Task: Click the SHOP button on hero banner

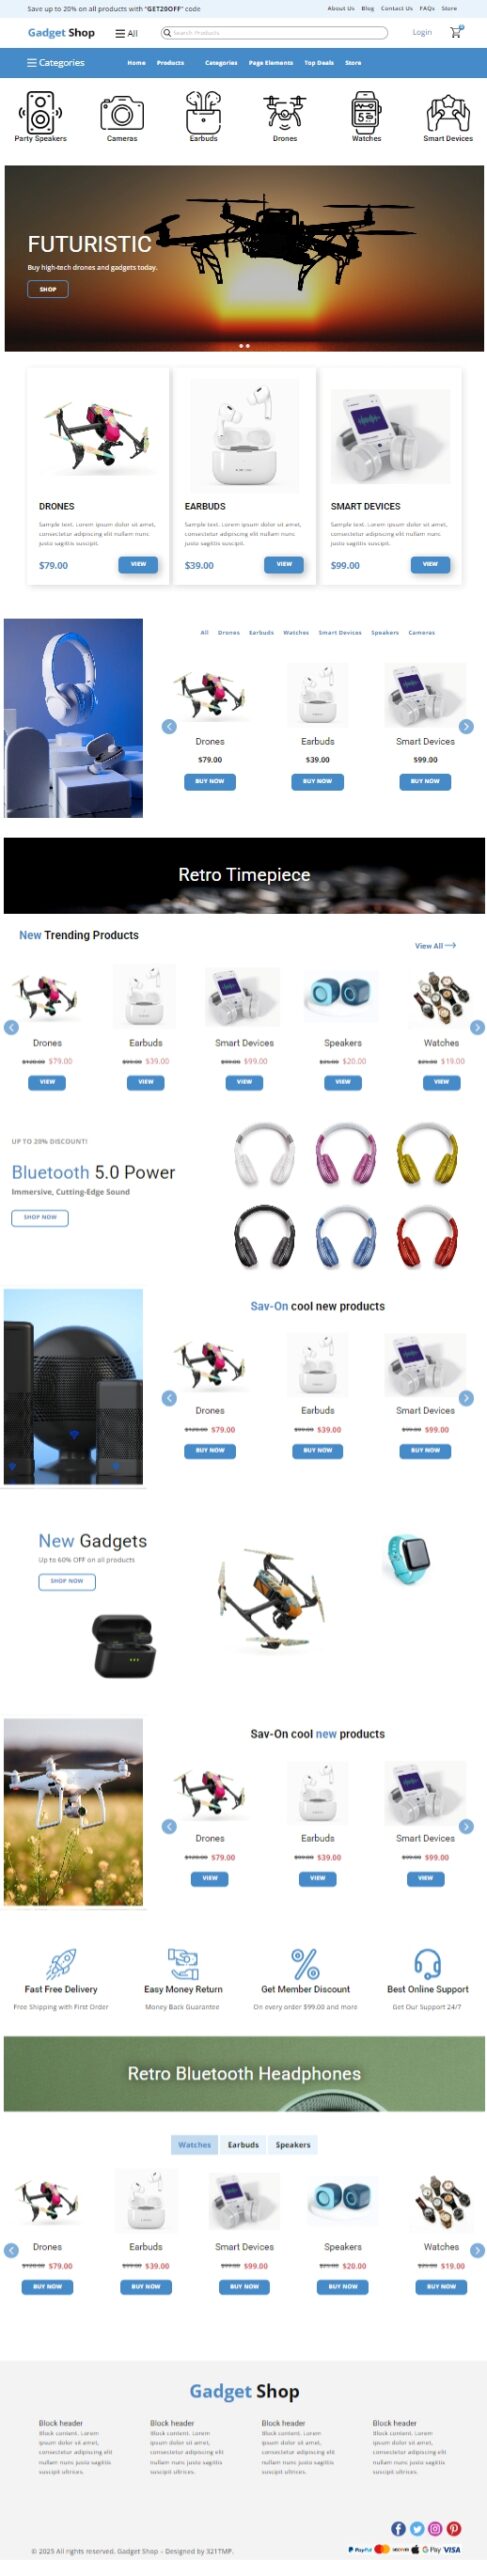Action: coord(48,288)
